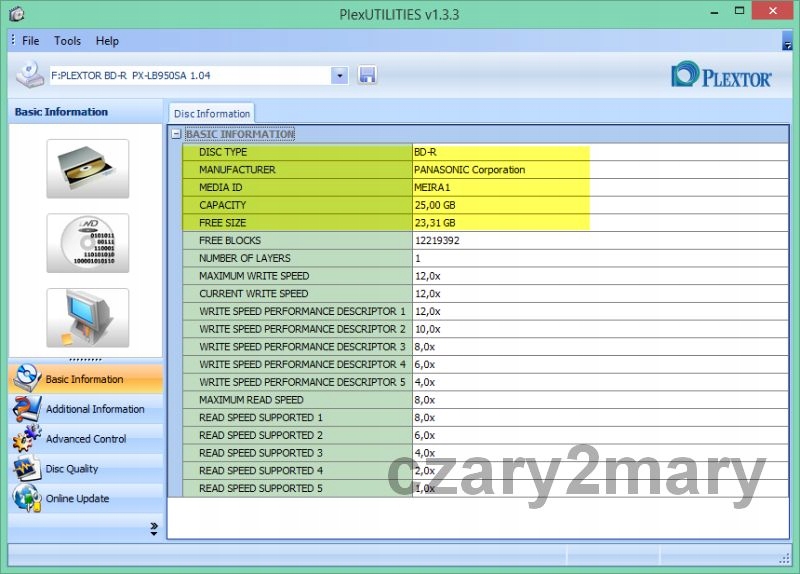800x574 pixels.
Task: Select the NUMBER OF LAYERS row
Action: click(485, 258)
